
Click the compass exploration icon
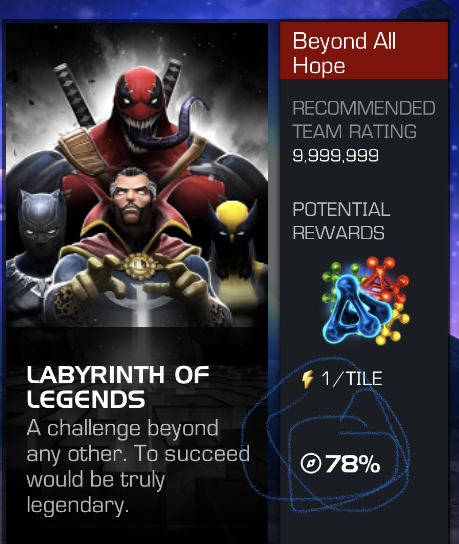[x=311, y=464]
